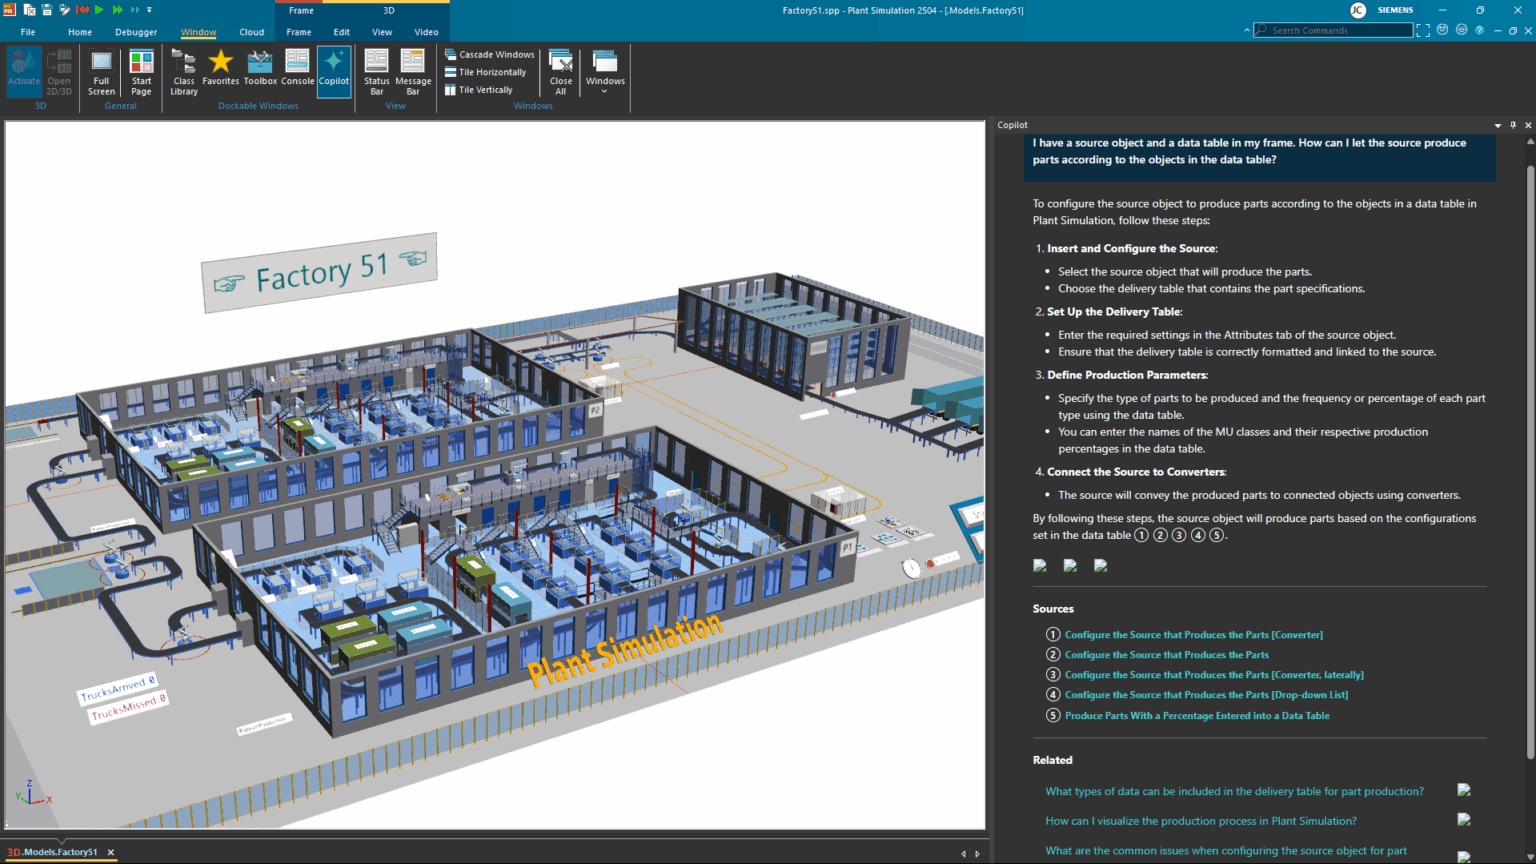The height and width of the screenshot is (864, 1536).
Task: Expand the Quick Access Toolbar customization arrow
Action: (x=149, y=9)
